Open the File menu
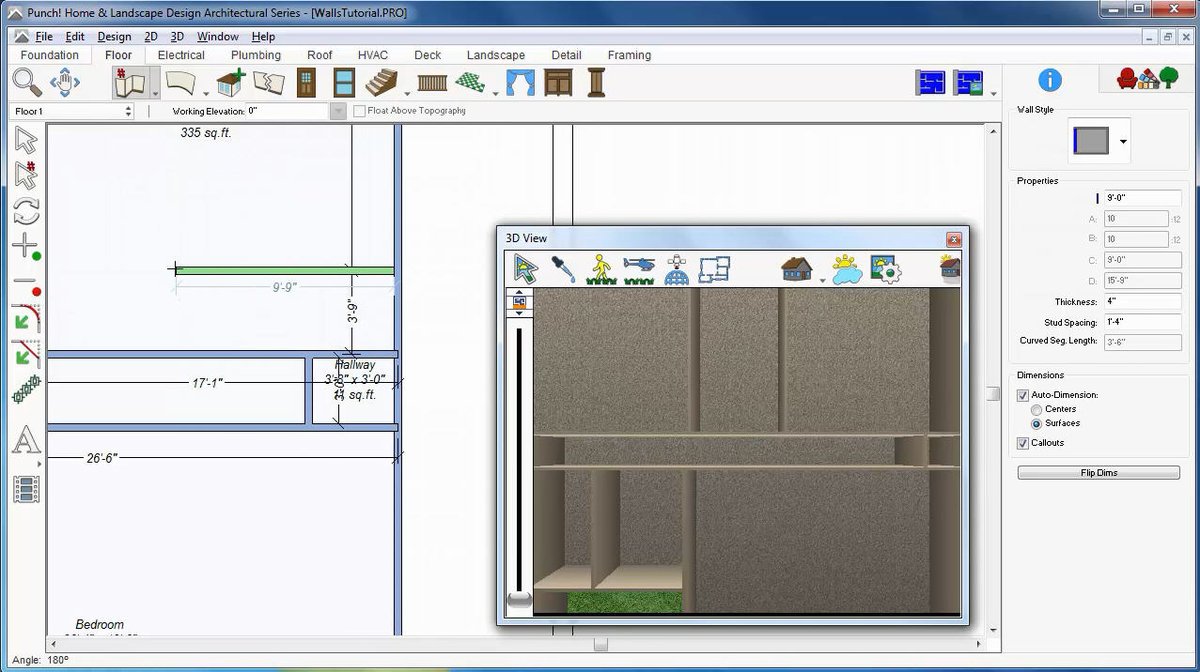 coord(44,36)
